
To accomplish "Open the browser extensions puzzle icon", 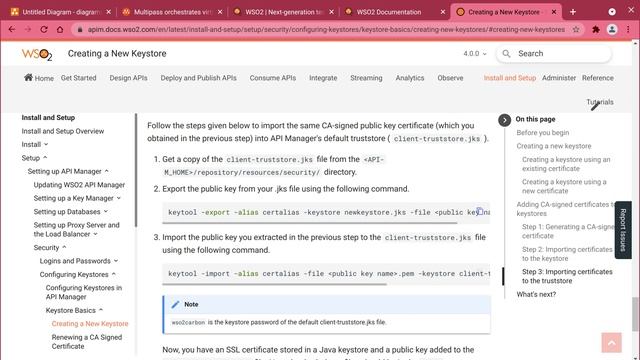I will (596, 29).
